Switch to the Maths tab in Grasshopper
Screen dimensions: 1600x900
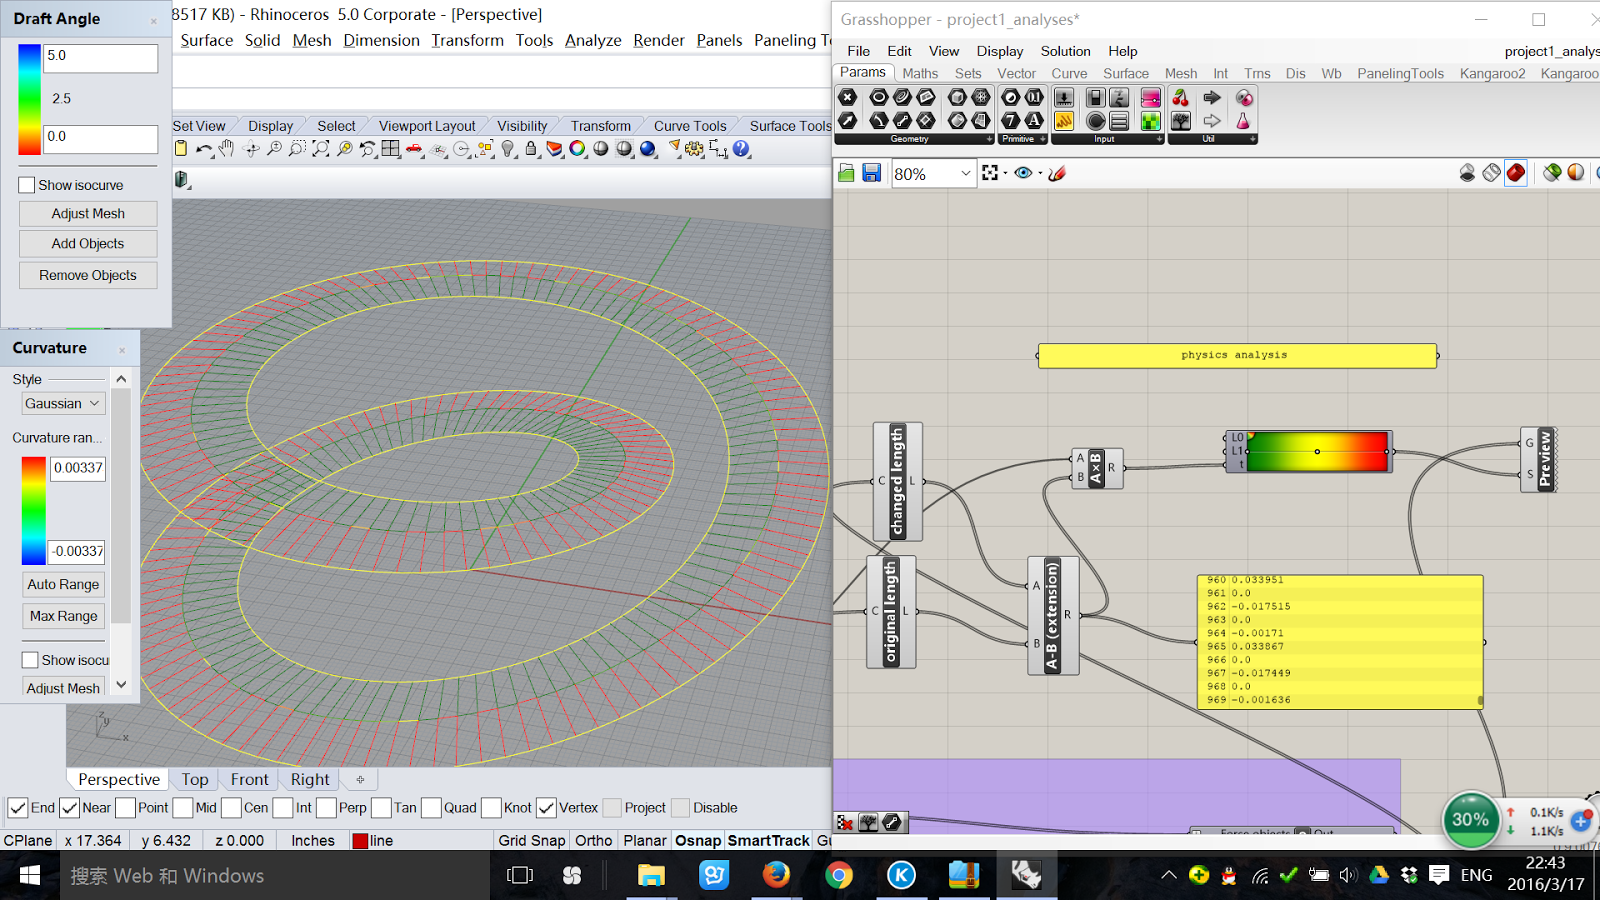(x=919, y=73)
